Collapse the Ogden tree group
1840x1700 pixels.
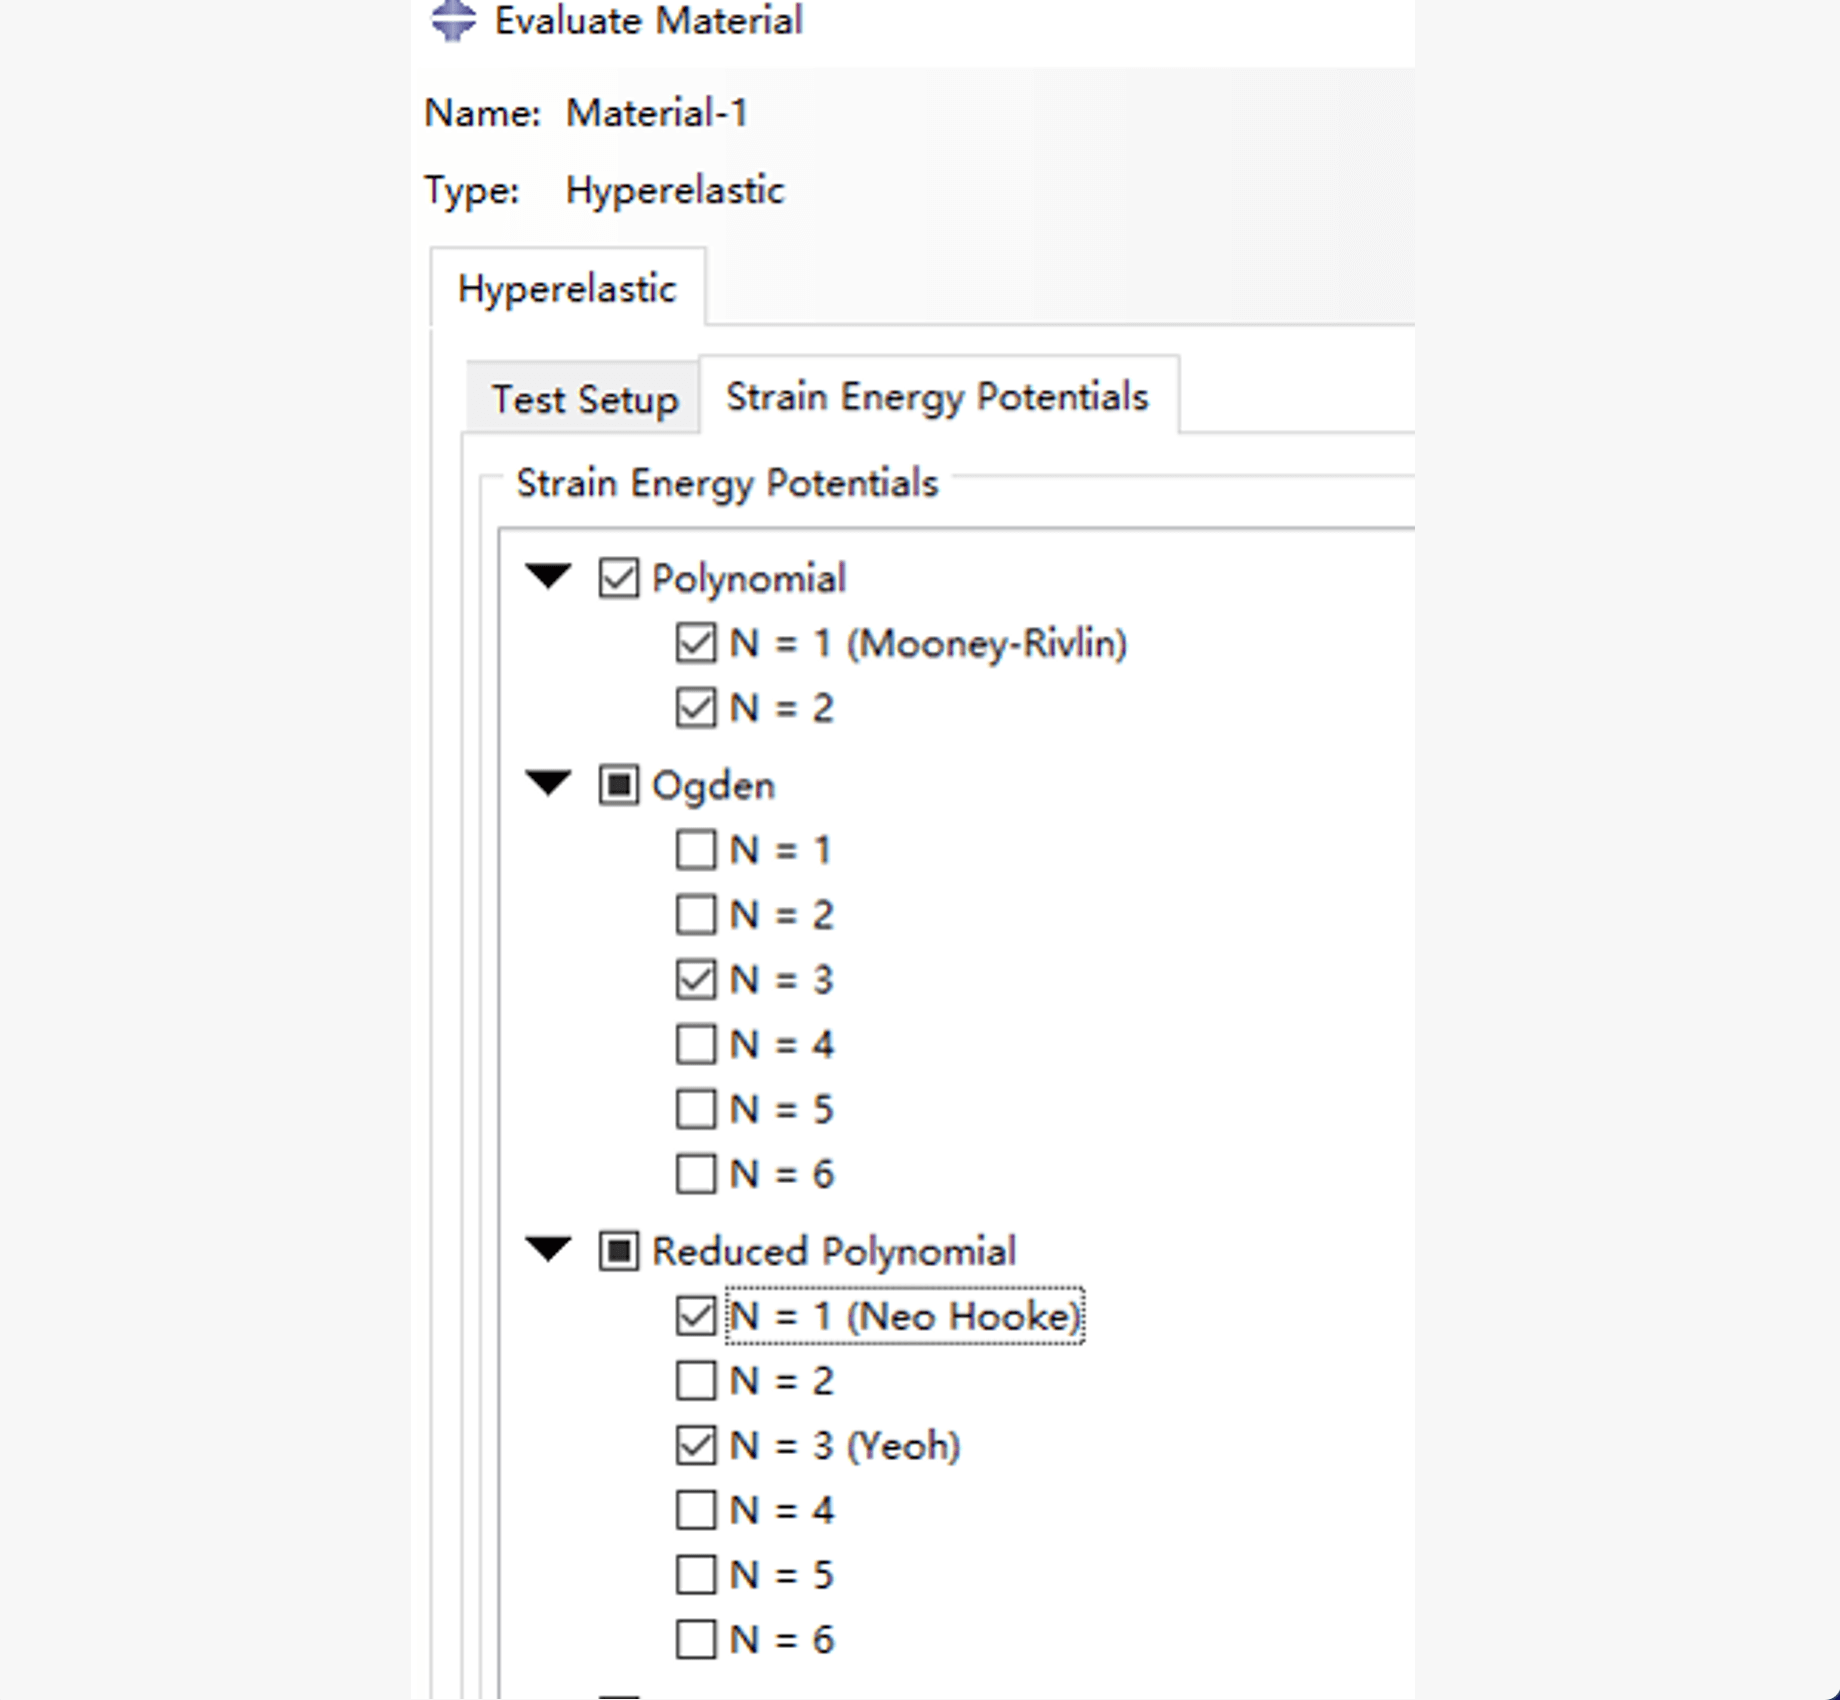pos(548,783)
